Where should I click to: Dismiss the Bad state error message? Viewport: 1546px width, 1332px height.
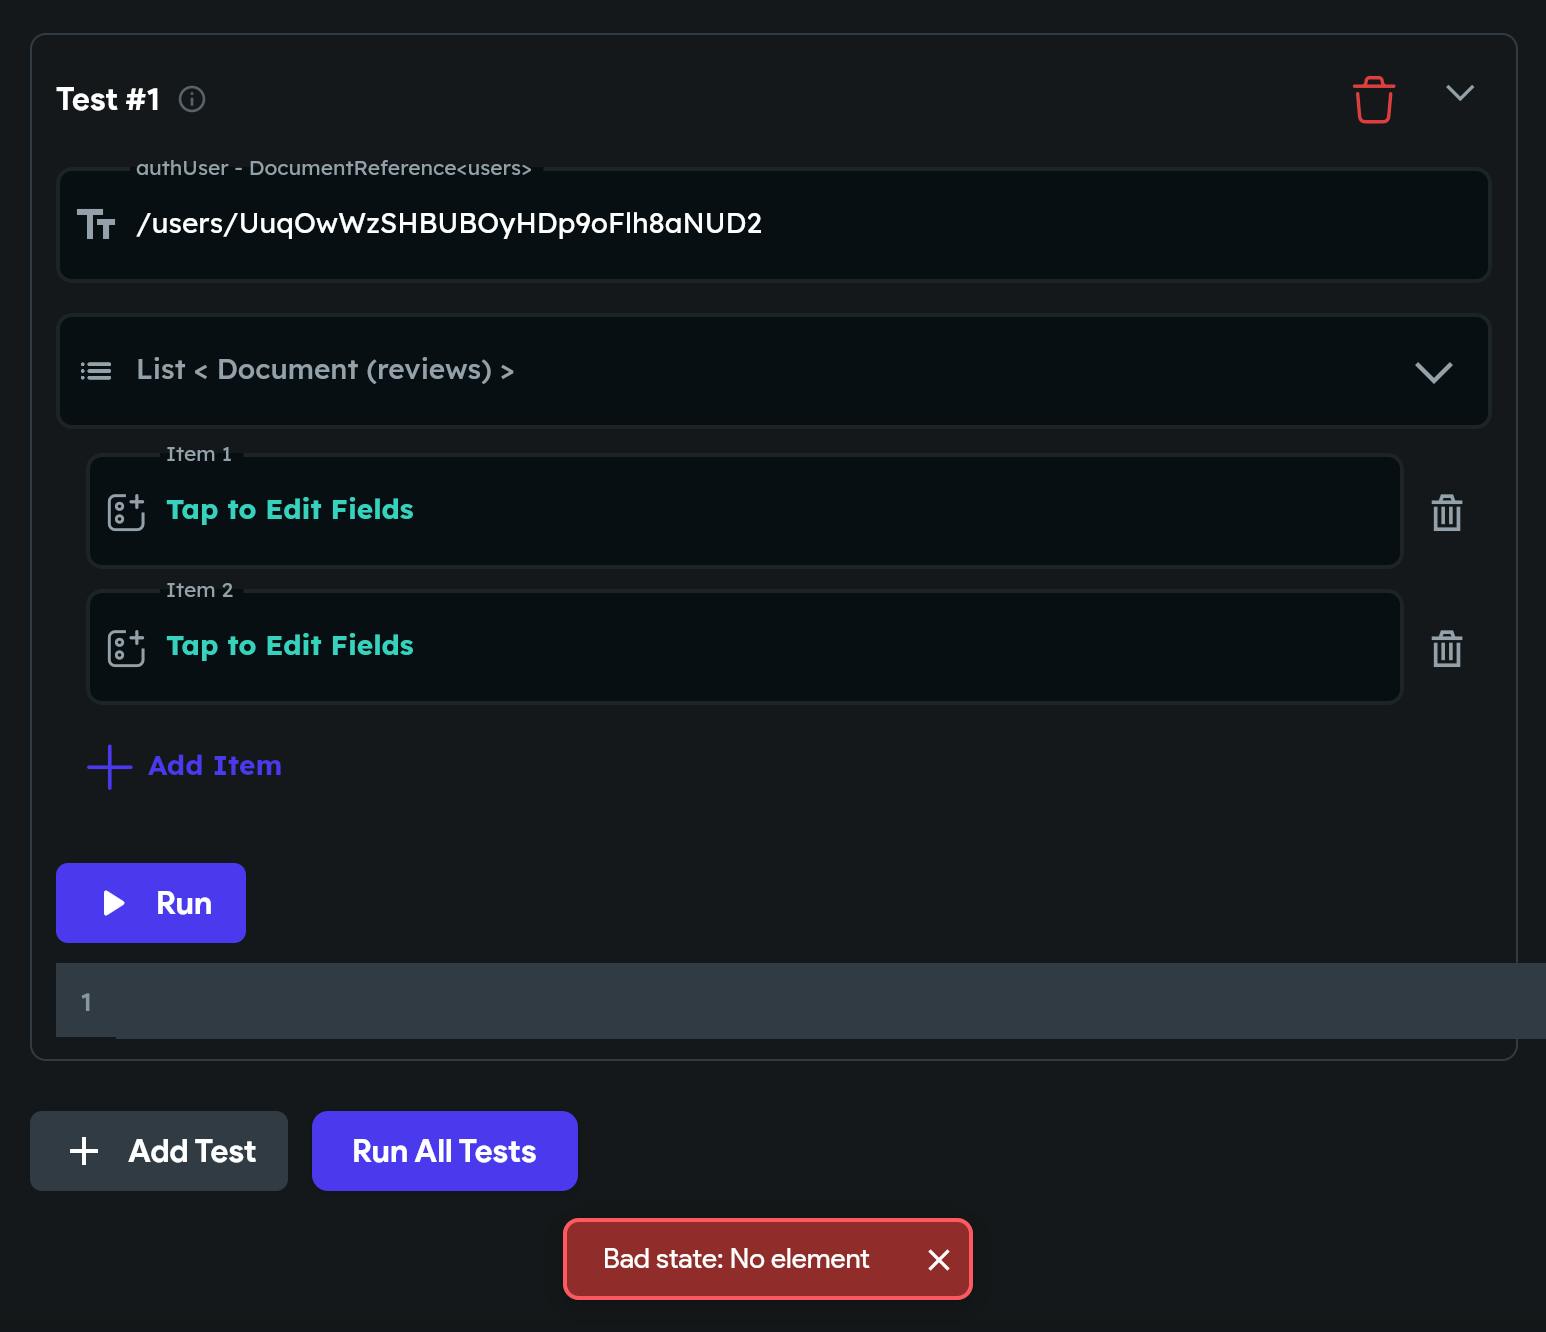pyautogui.click(x=938, y=1260)
